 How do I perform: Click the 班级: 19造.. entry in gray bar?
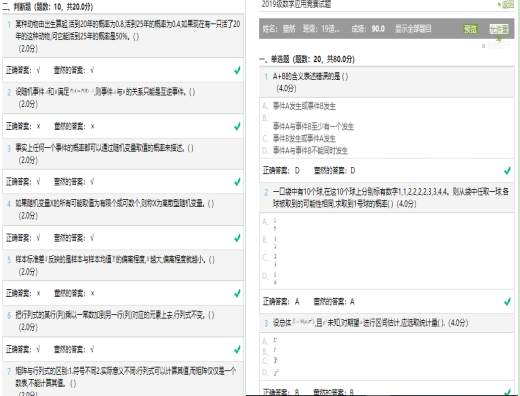click(321, 29)
